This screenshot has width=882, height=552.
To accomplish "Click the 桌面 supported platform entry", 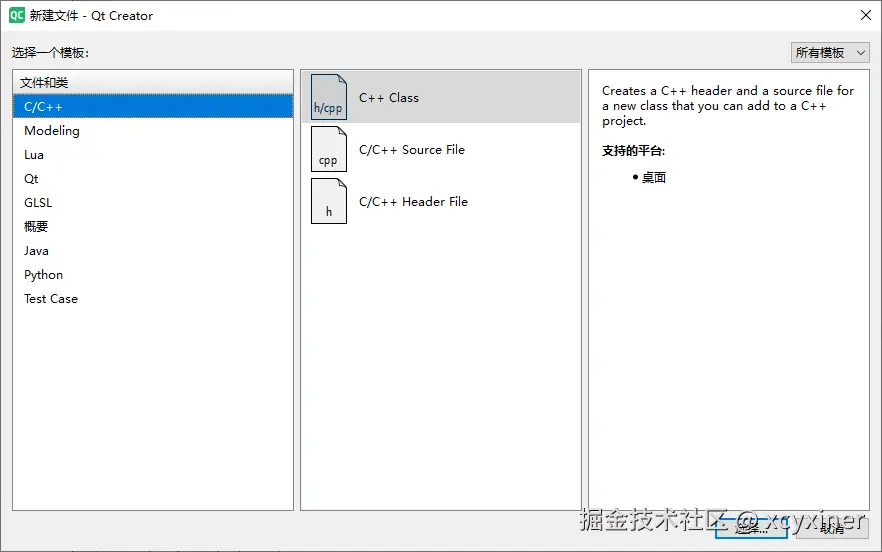I will [x=654, y=178].
